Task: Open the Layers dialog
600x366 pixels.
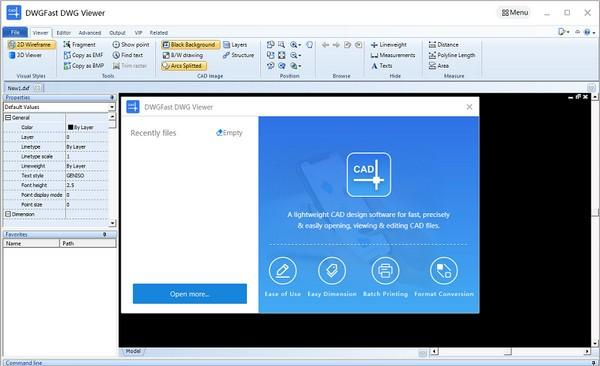Action: pos(235,45)
